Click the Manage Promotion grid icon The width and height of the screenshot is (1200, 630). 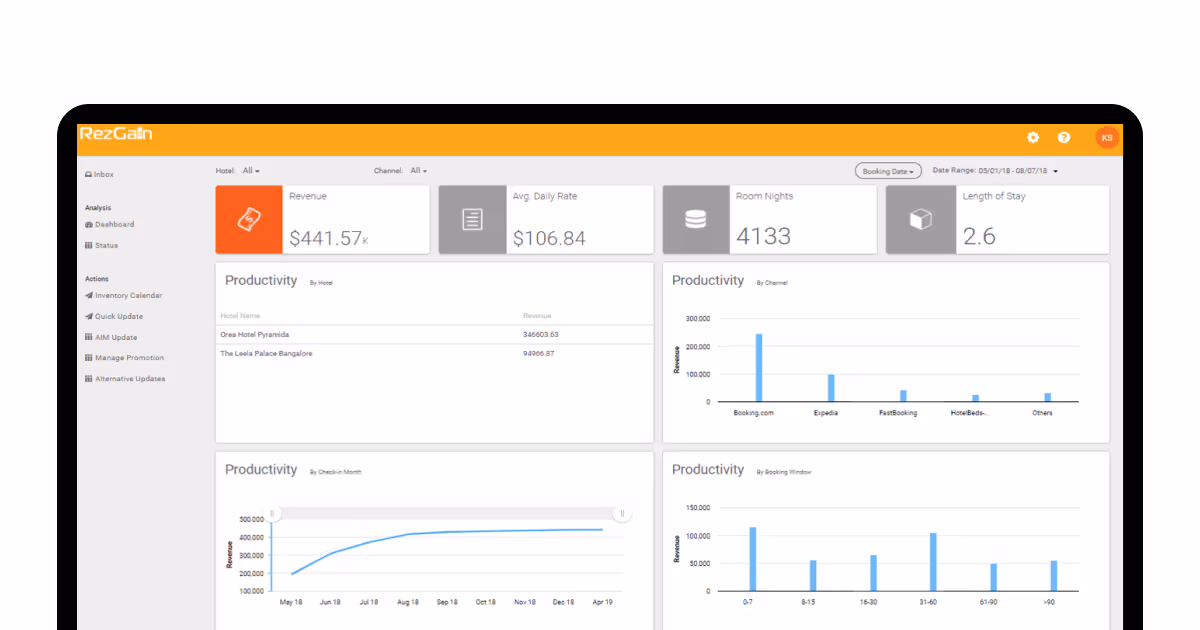[89, 358]
